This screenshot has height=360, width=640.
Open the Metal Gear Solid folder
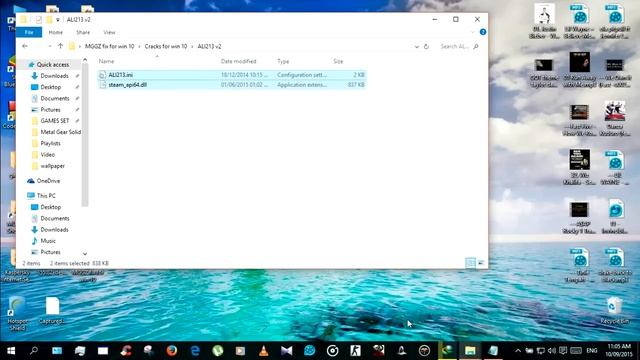point(60,132)
